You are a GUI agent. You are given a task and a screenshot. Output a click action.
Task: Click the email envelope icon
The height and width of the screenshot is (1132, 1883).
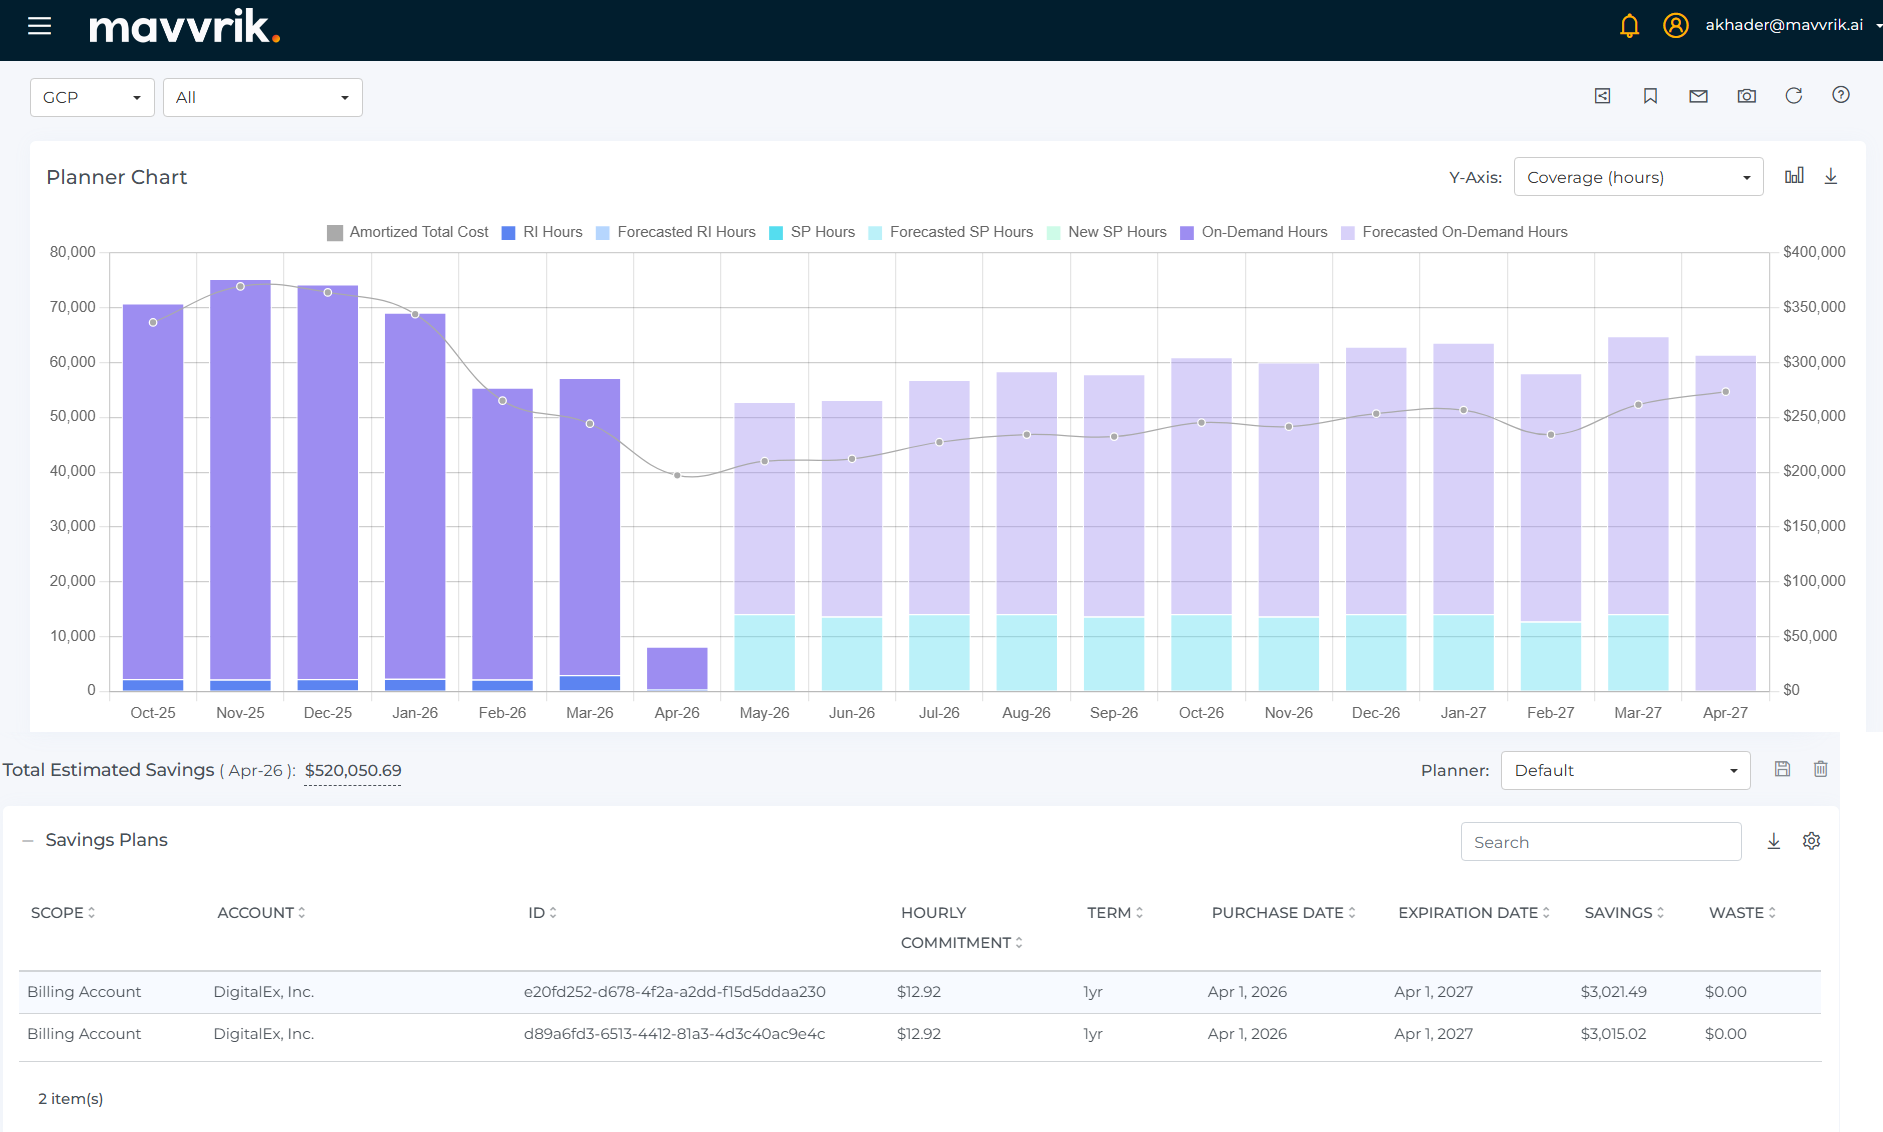[1698, 96]
